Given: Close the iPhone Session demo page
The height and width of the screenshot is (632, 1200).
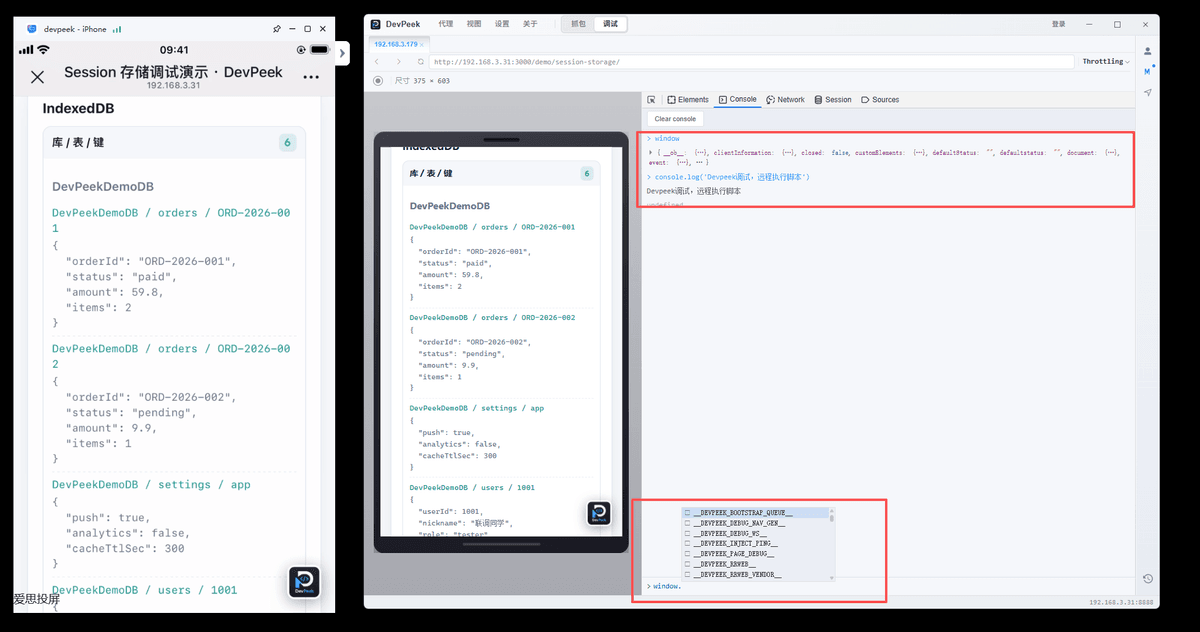Looking at the screenshot, I should [x=38, y=77].
